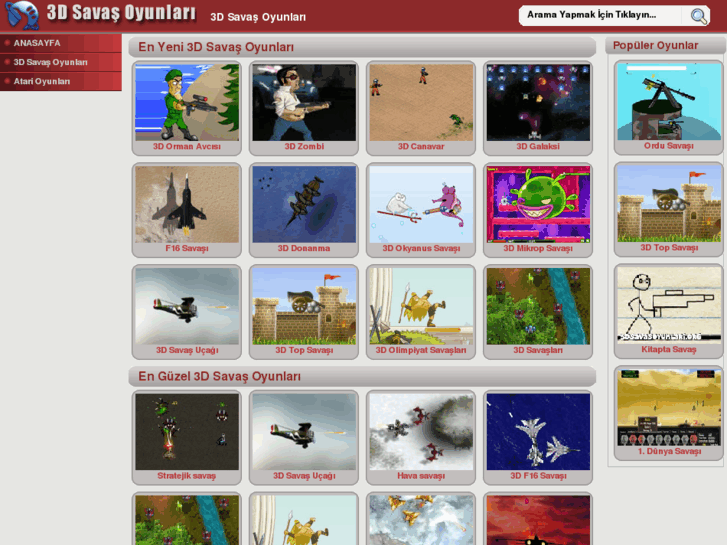Open the 3D Canavar game thumbnail

click(x=421, y=103)
